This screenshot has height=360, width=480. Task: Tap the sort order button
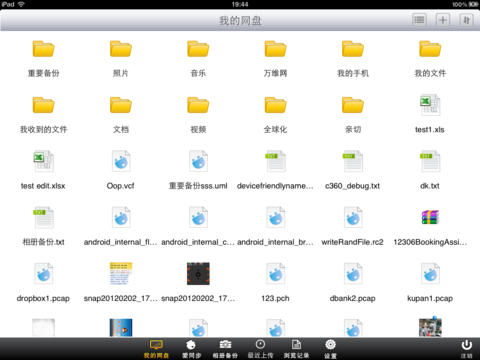pos(466,20)
